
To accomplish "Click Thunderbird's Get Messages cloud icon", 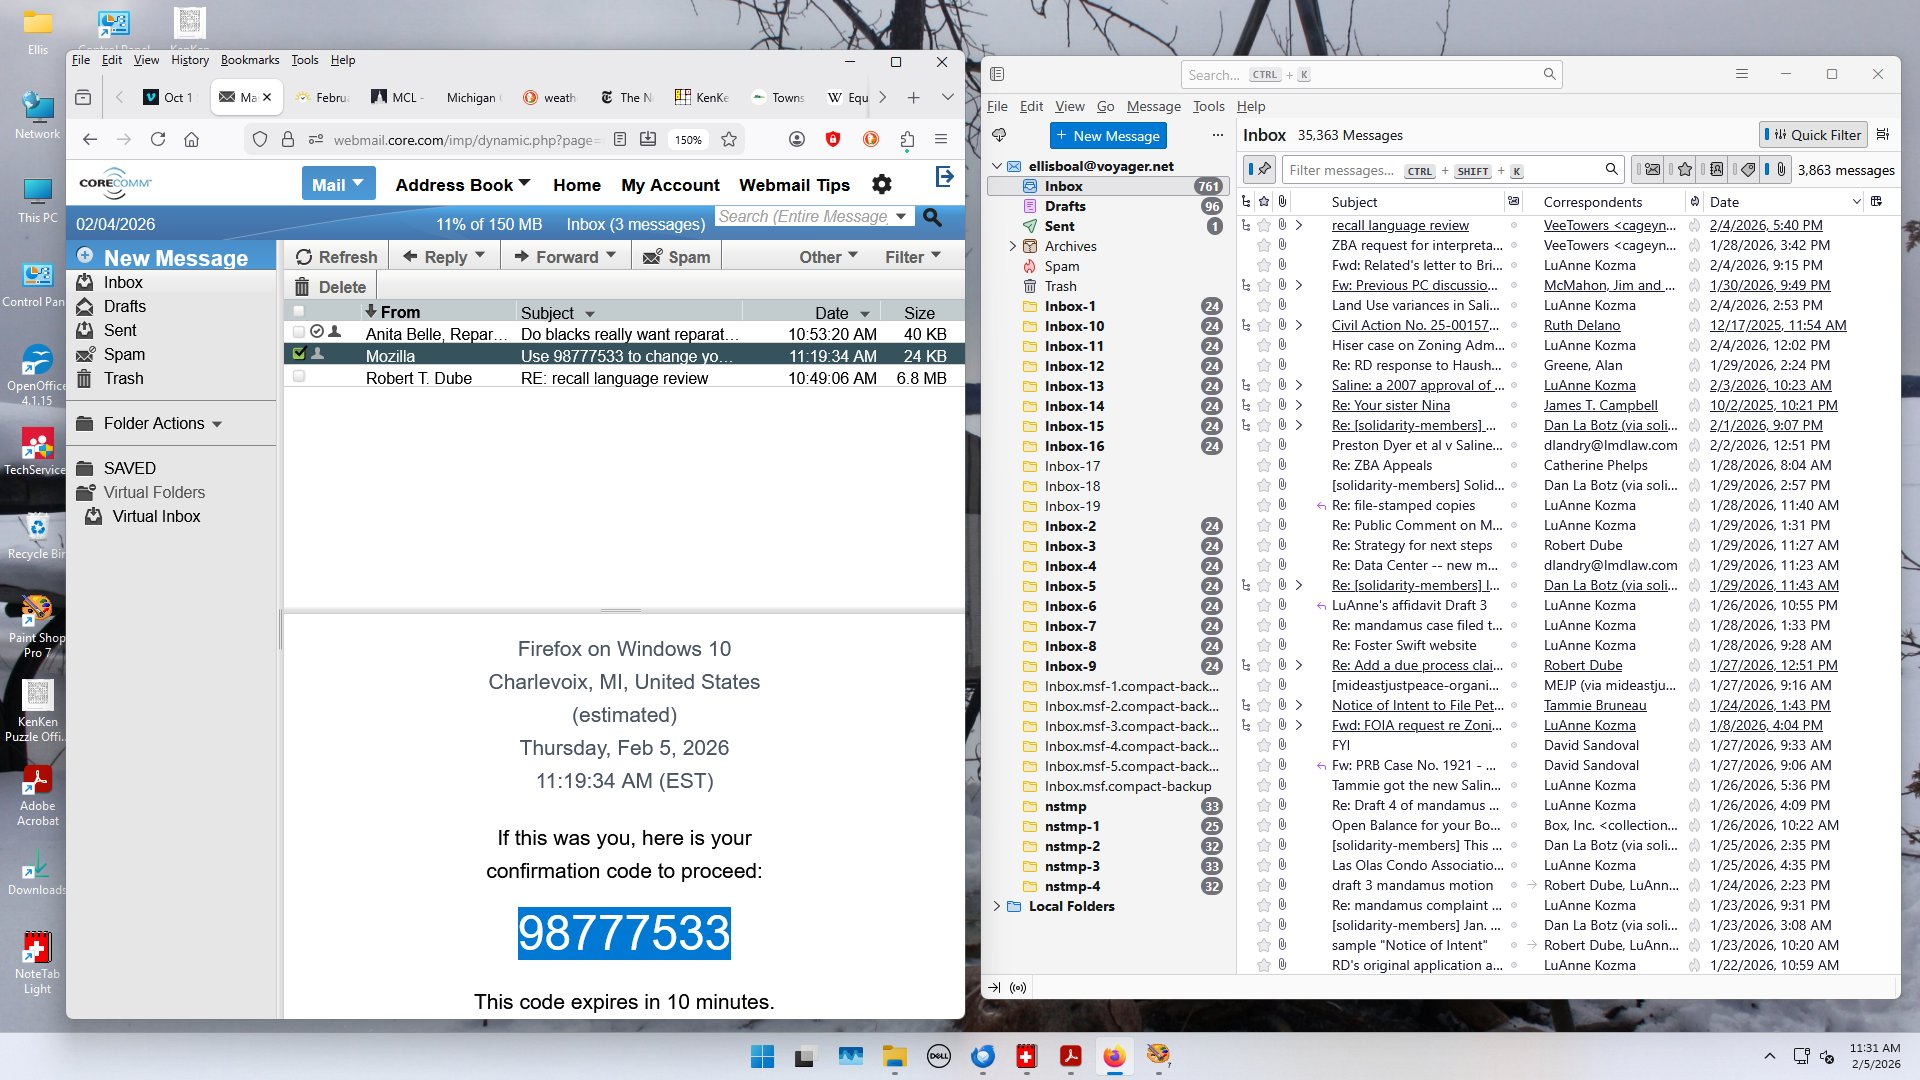I will (x=998, y=135).
